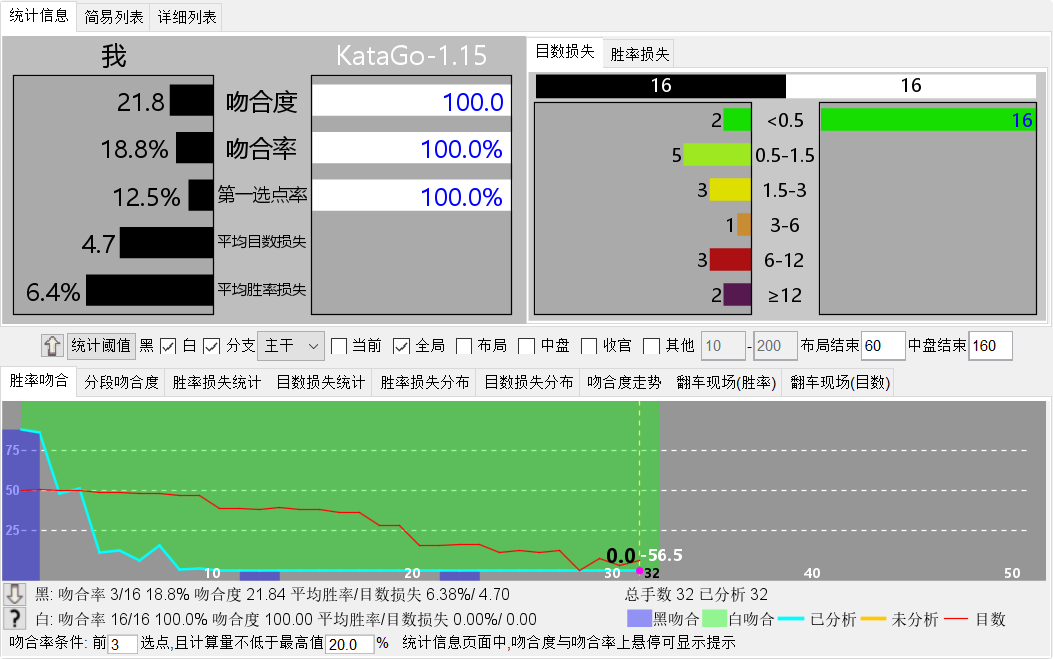Screen dimensions: 1053x659
Task: Click the down-arrow icon beside 黑 吻合率
Action: [x=15, y=594]
